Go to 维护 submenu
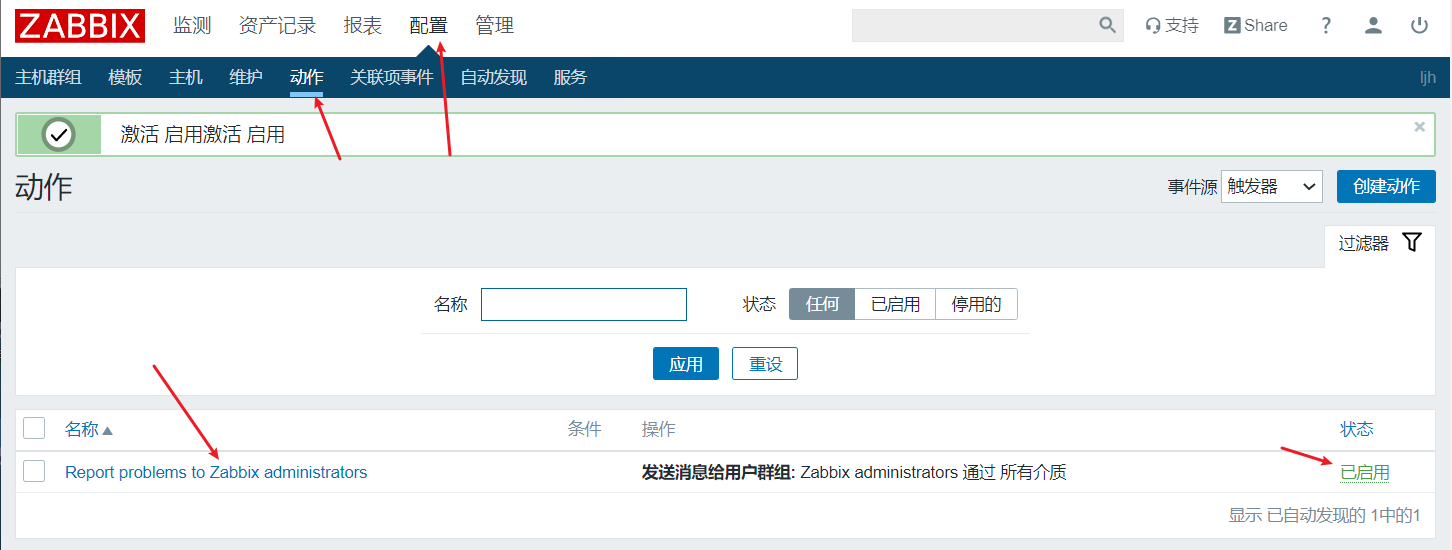The image size is (1452, 550). pyautogui.click(x=246, y=77)
